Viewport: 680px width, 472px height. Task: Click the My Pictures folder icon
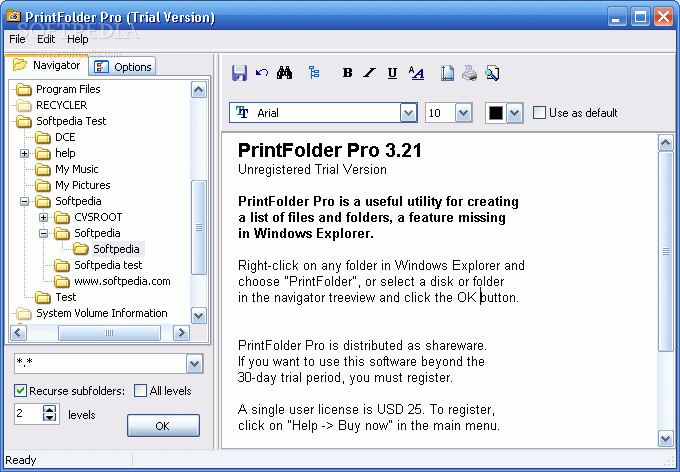tap(42, 186)
